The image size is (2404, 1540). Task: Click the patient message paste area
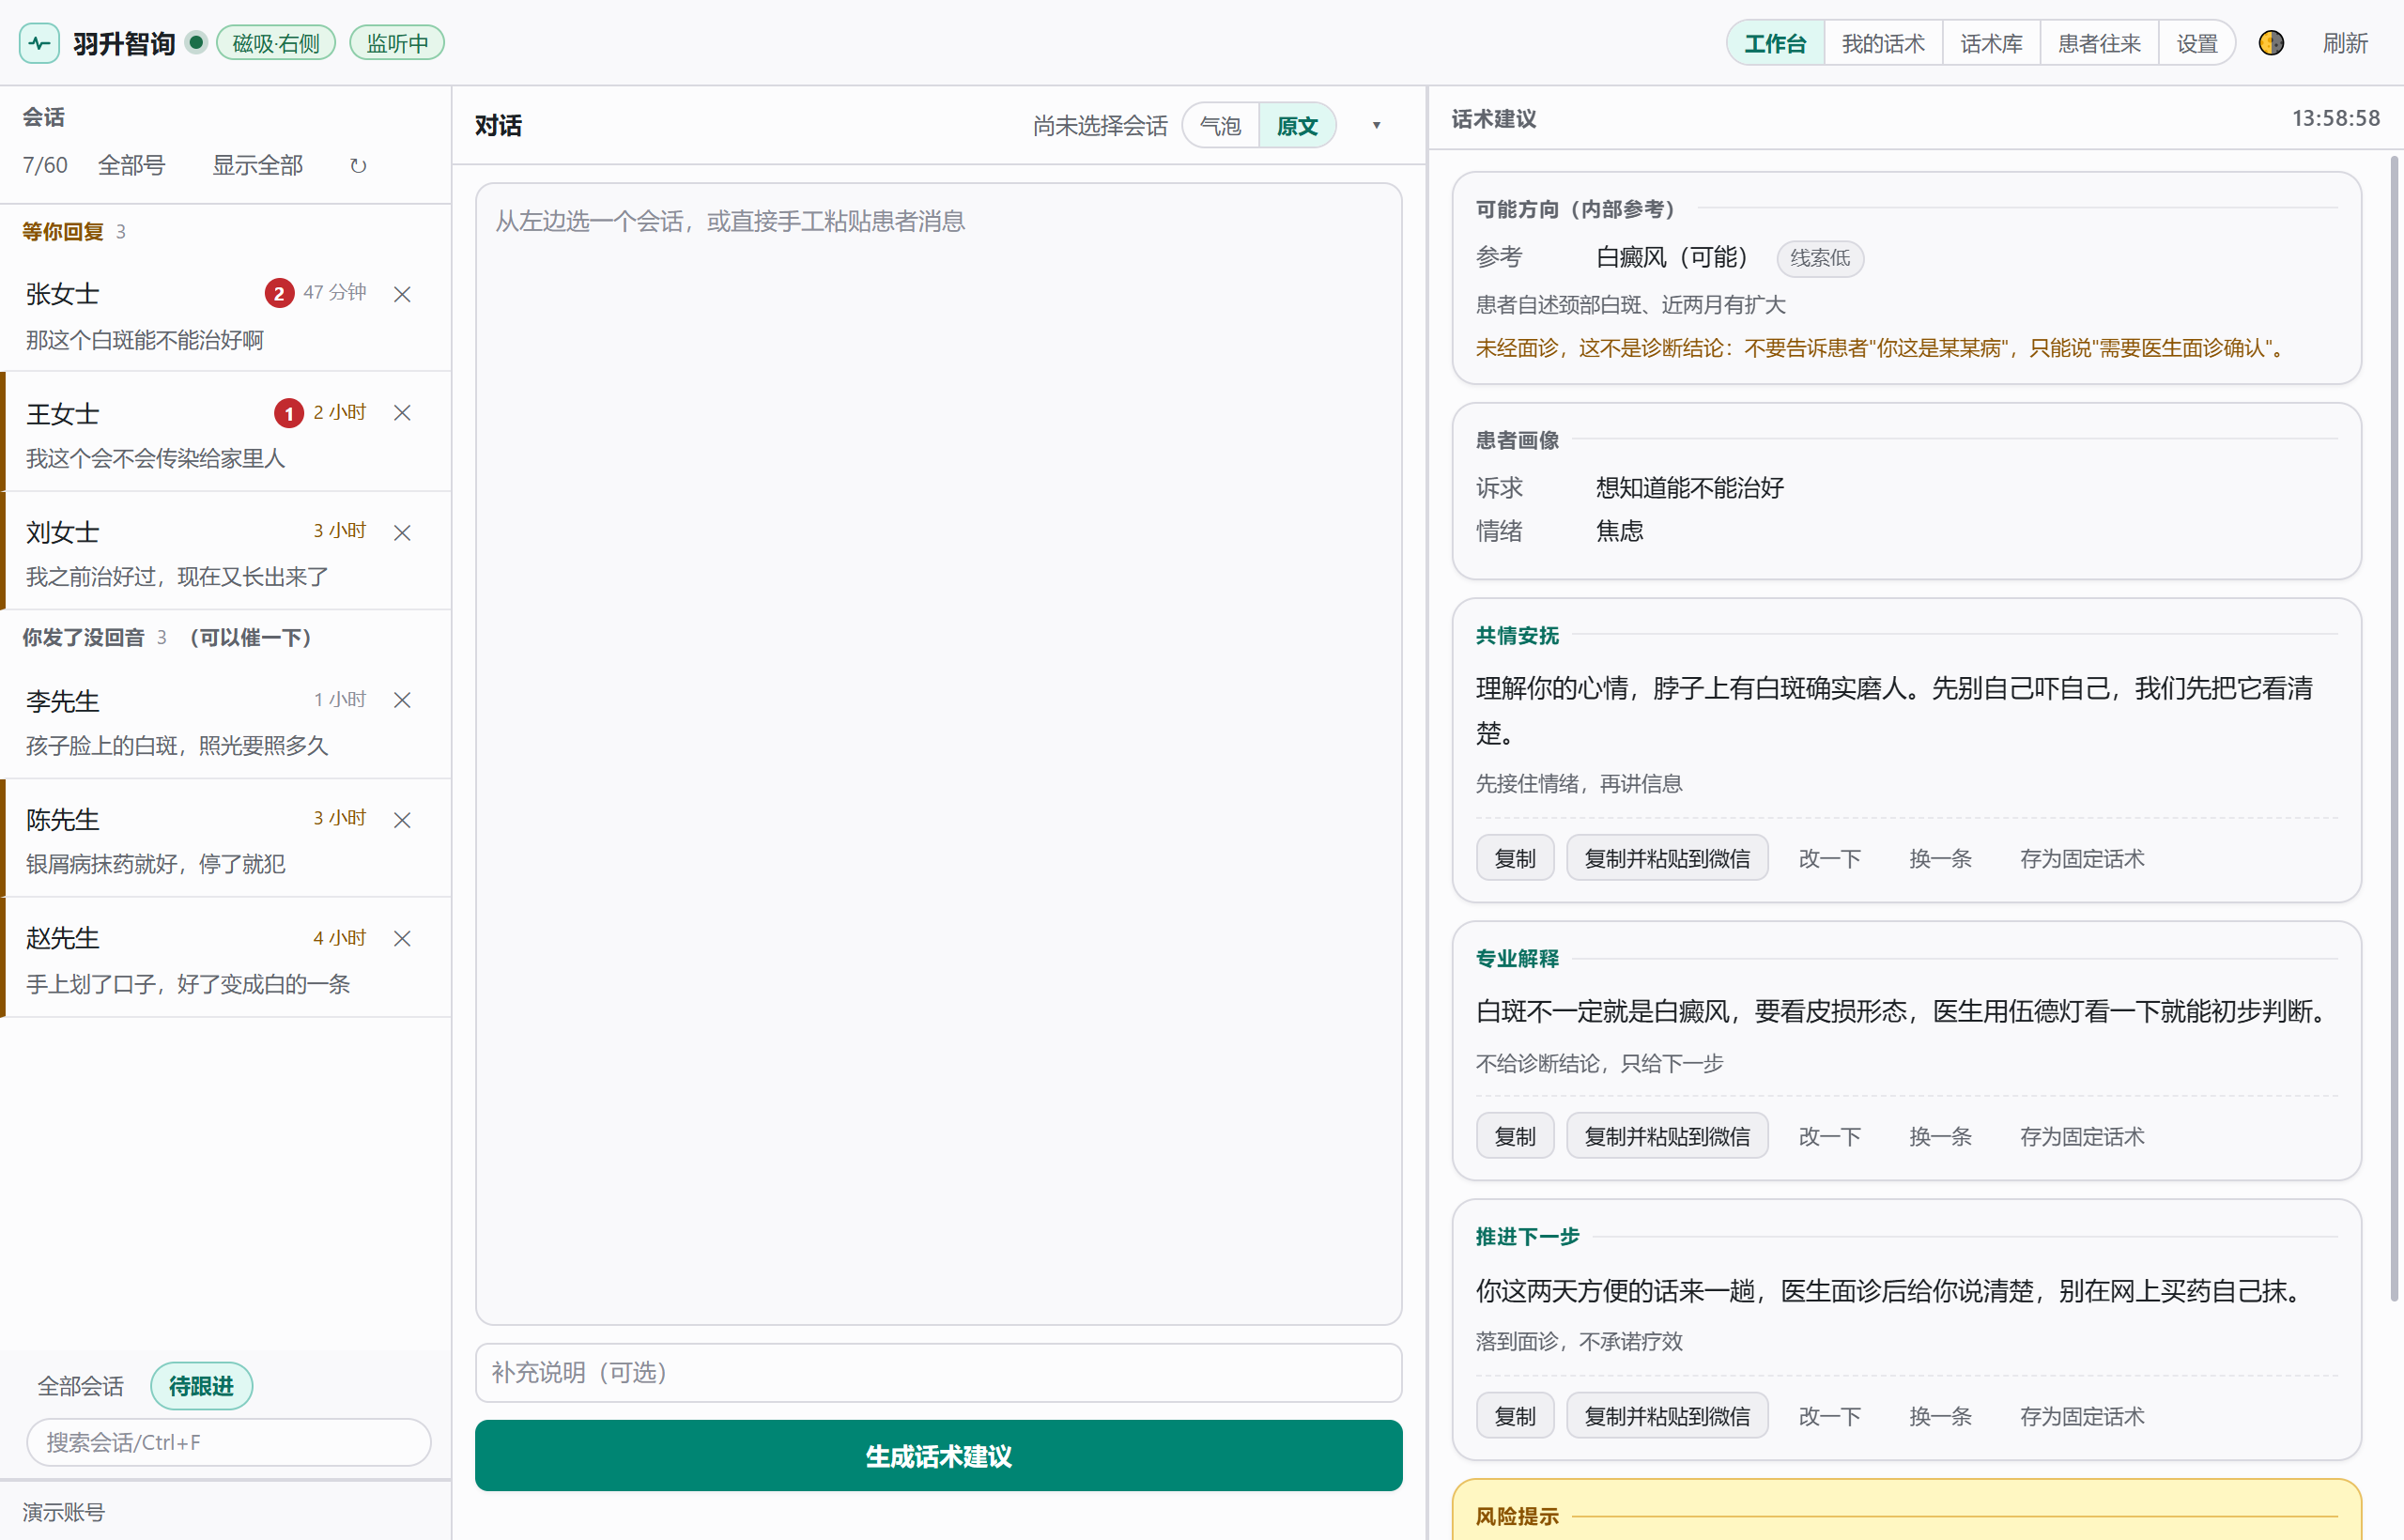(x=938, y=753)
